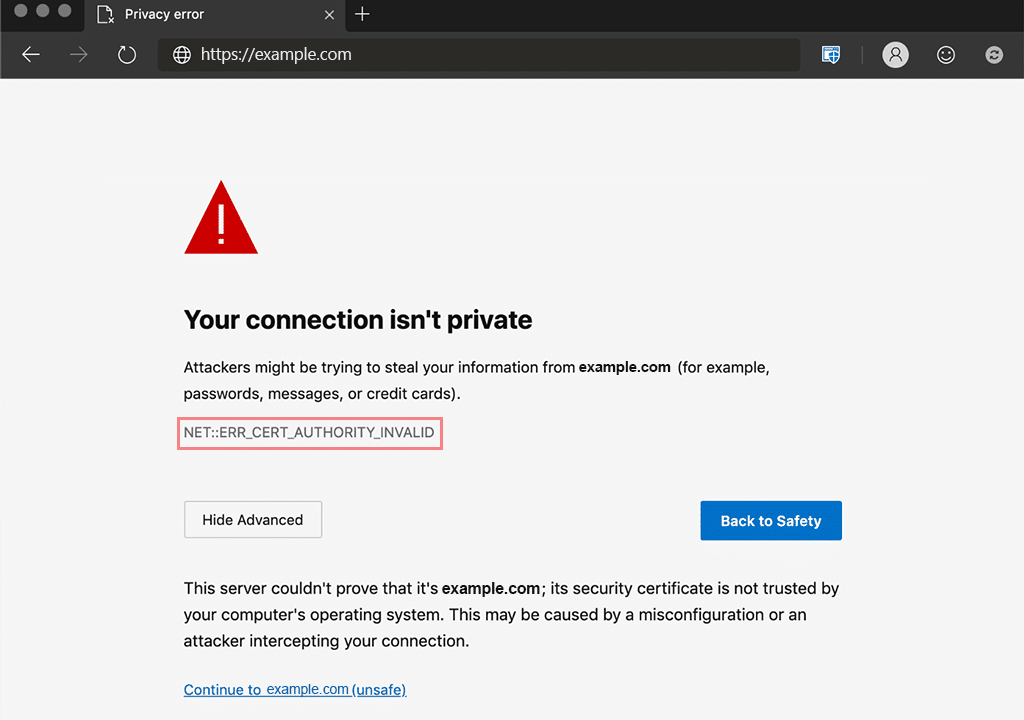Click Back to Safety
Image resolution: width=1024 pixels, height=720 pixels.
coord(770,520)
